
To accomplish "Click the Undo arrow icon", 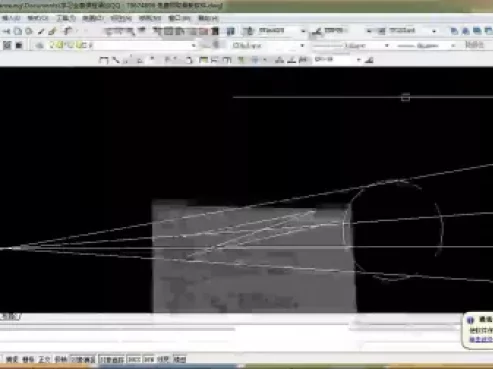I will tap(68, 31).
